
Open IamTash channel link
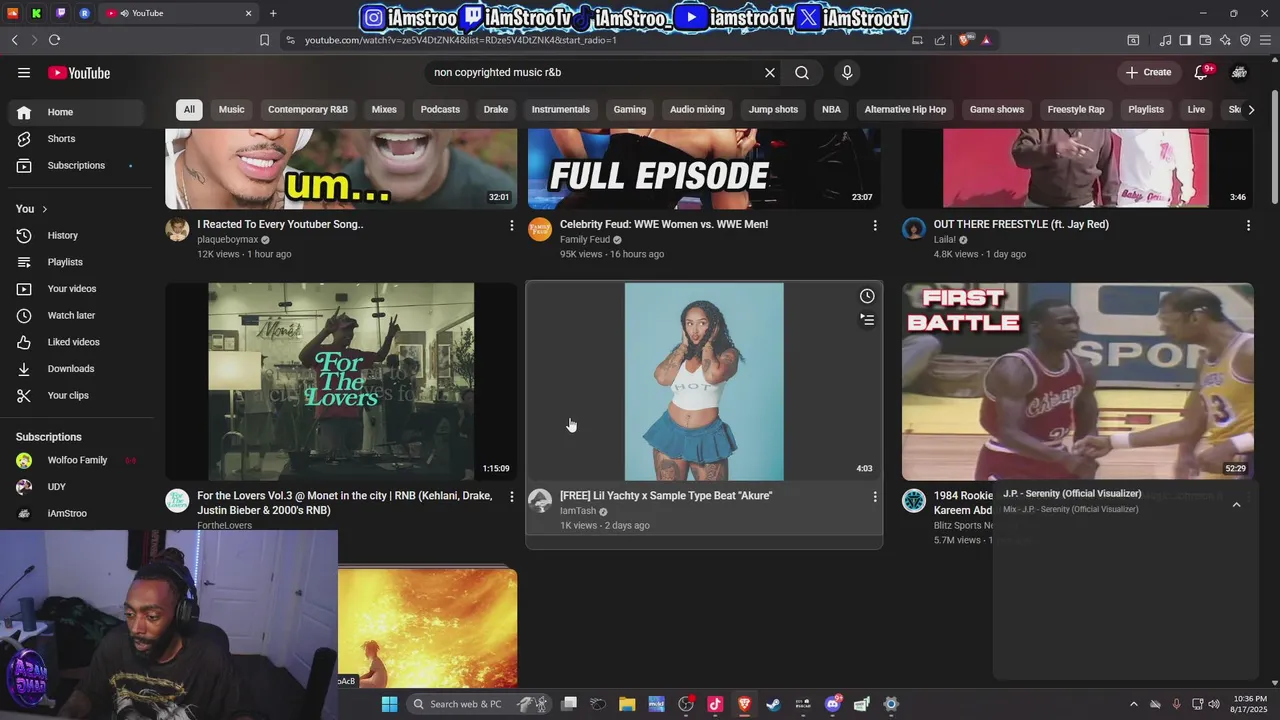(x=578, y=511)
